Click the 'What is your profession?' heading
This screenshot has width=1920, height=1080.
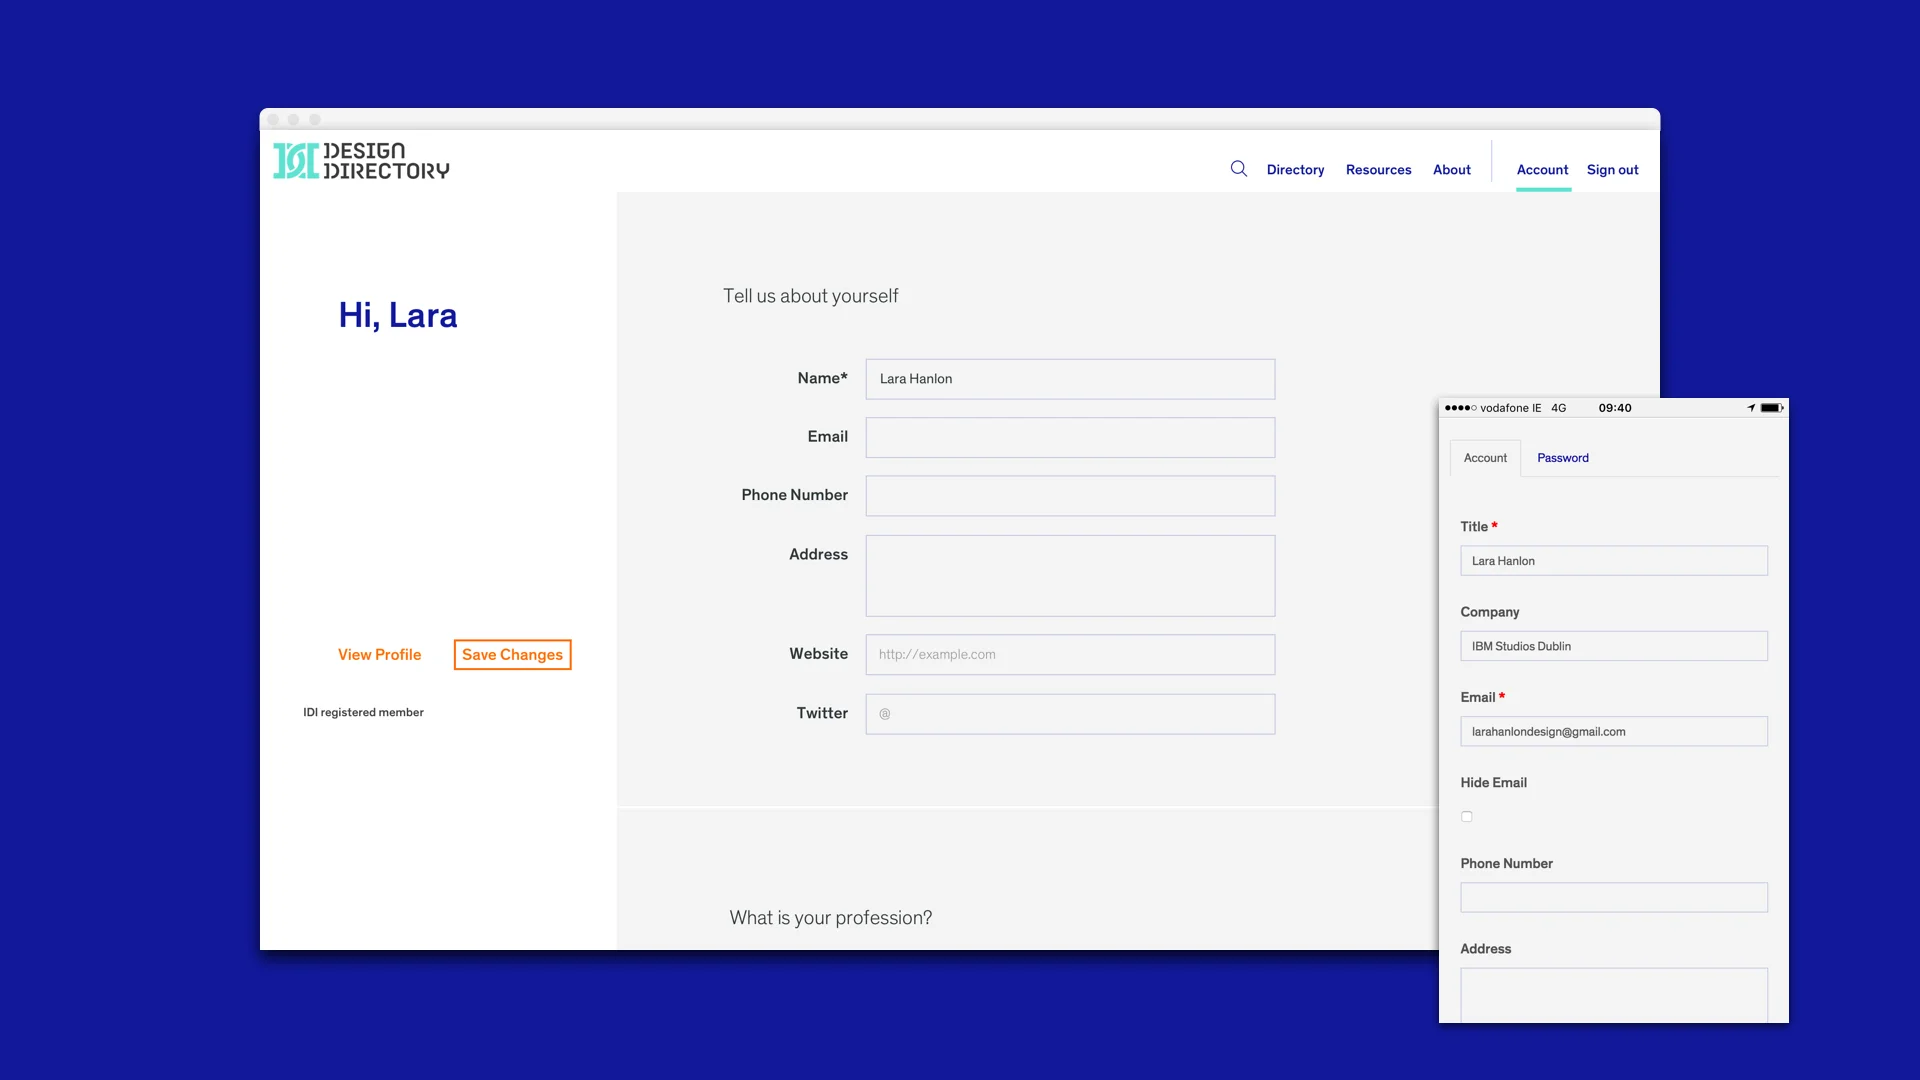pyautogui.click(x=830, y=918)
